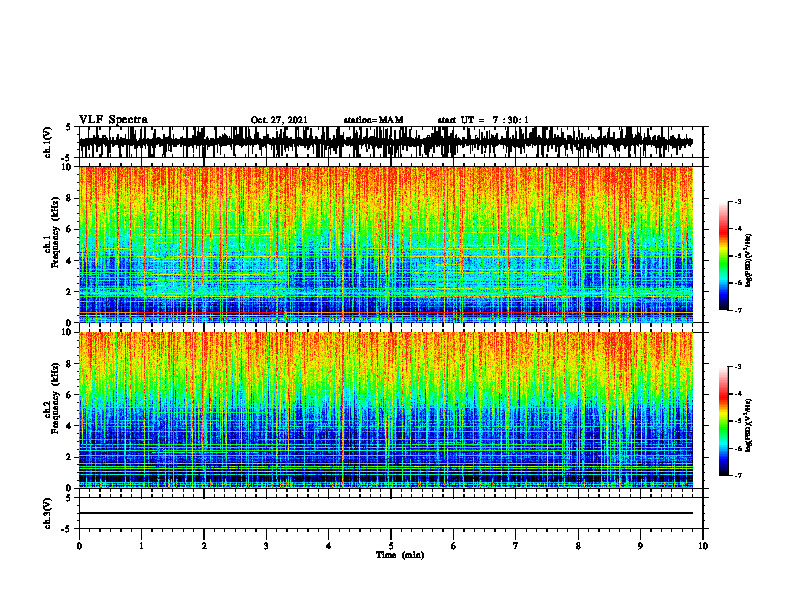Viewport: 792px width, 612px height.
Task: Click the "-3" label on ch.1 colorbar
Action: 738,201
